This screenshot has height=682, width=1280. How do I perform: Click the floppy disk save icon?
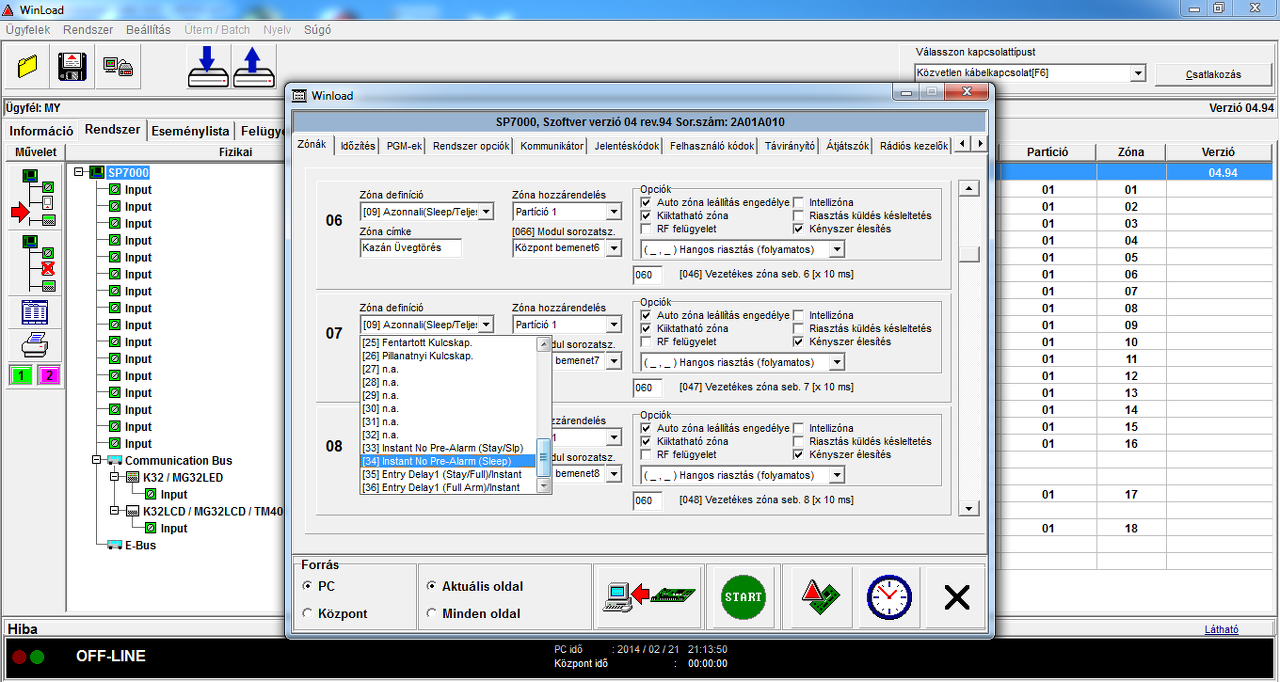[x=73, y=67]
